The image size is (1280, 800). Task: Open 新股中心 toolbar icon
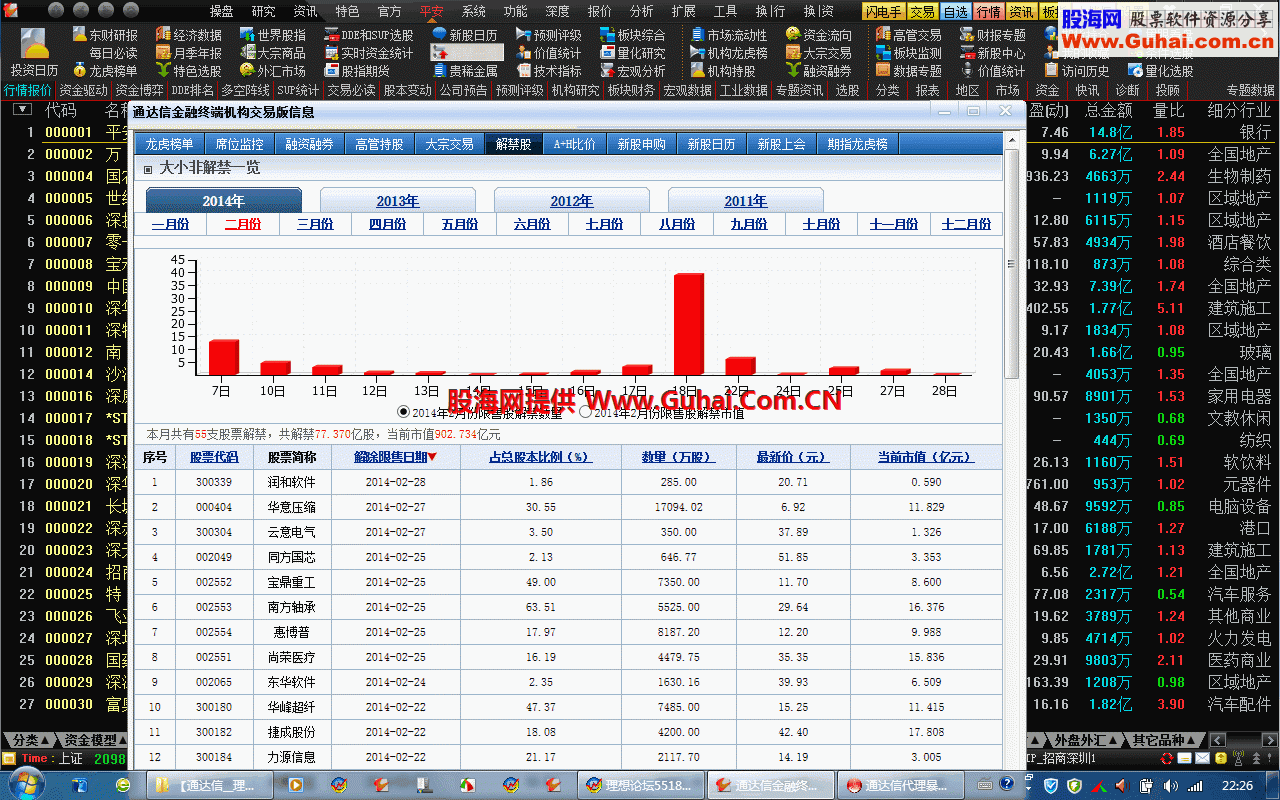click(993, 53)
